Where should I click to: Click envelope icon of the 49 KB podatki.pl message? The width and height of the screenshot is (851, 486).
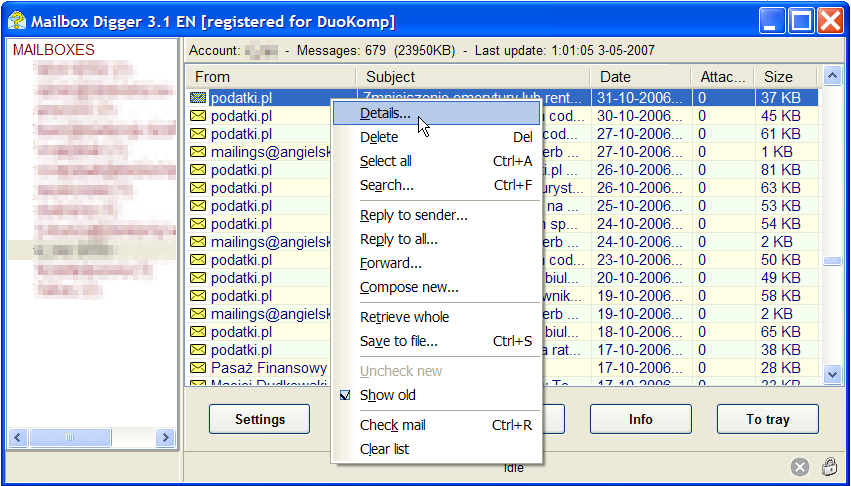[198, 278]
